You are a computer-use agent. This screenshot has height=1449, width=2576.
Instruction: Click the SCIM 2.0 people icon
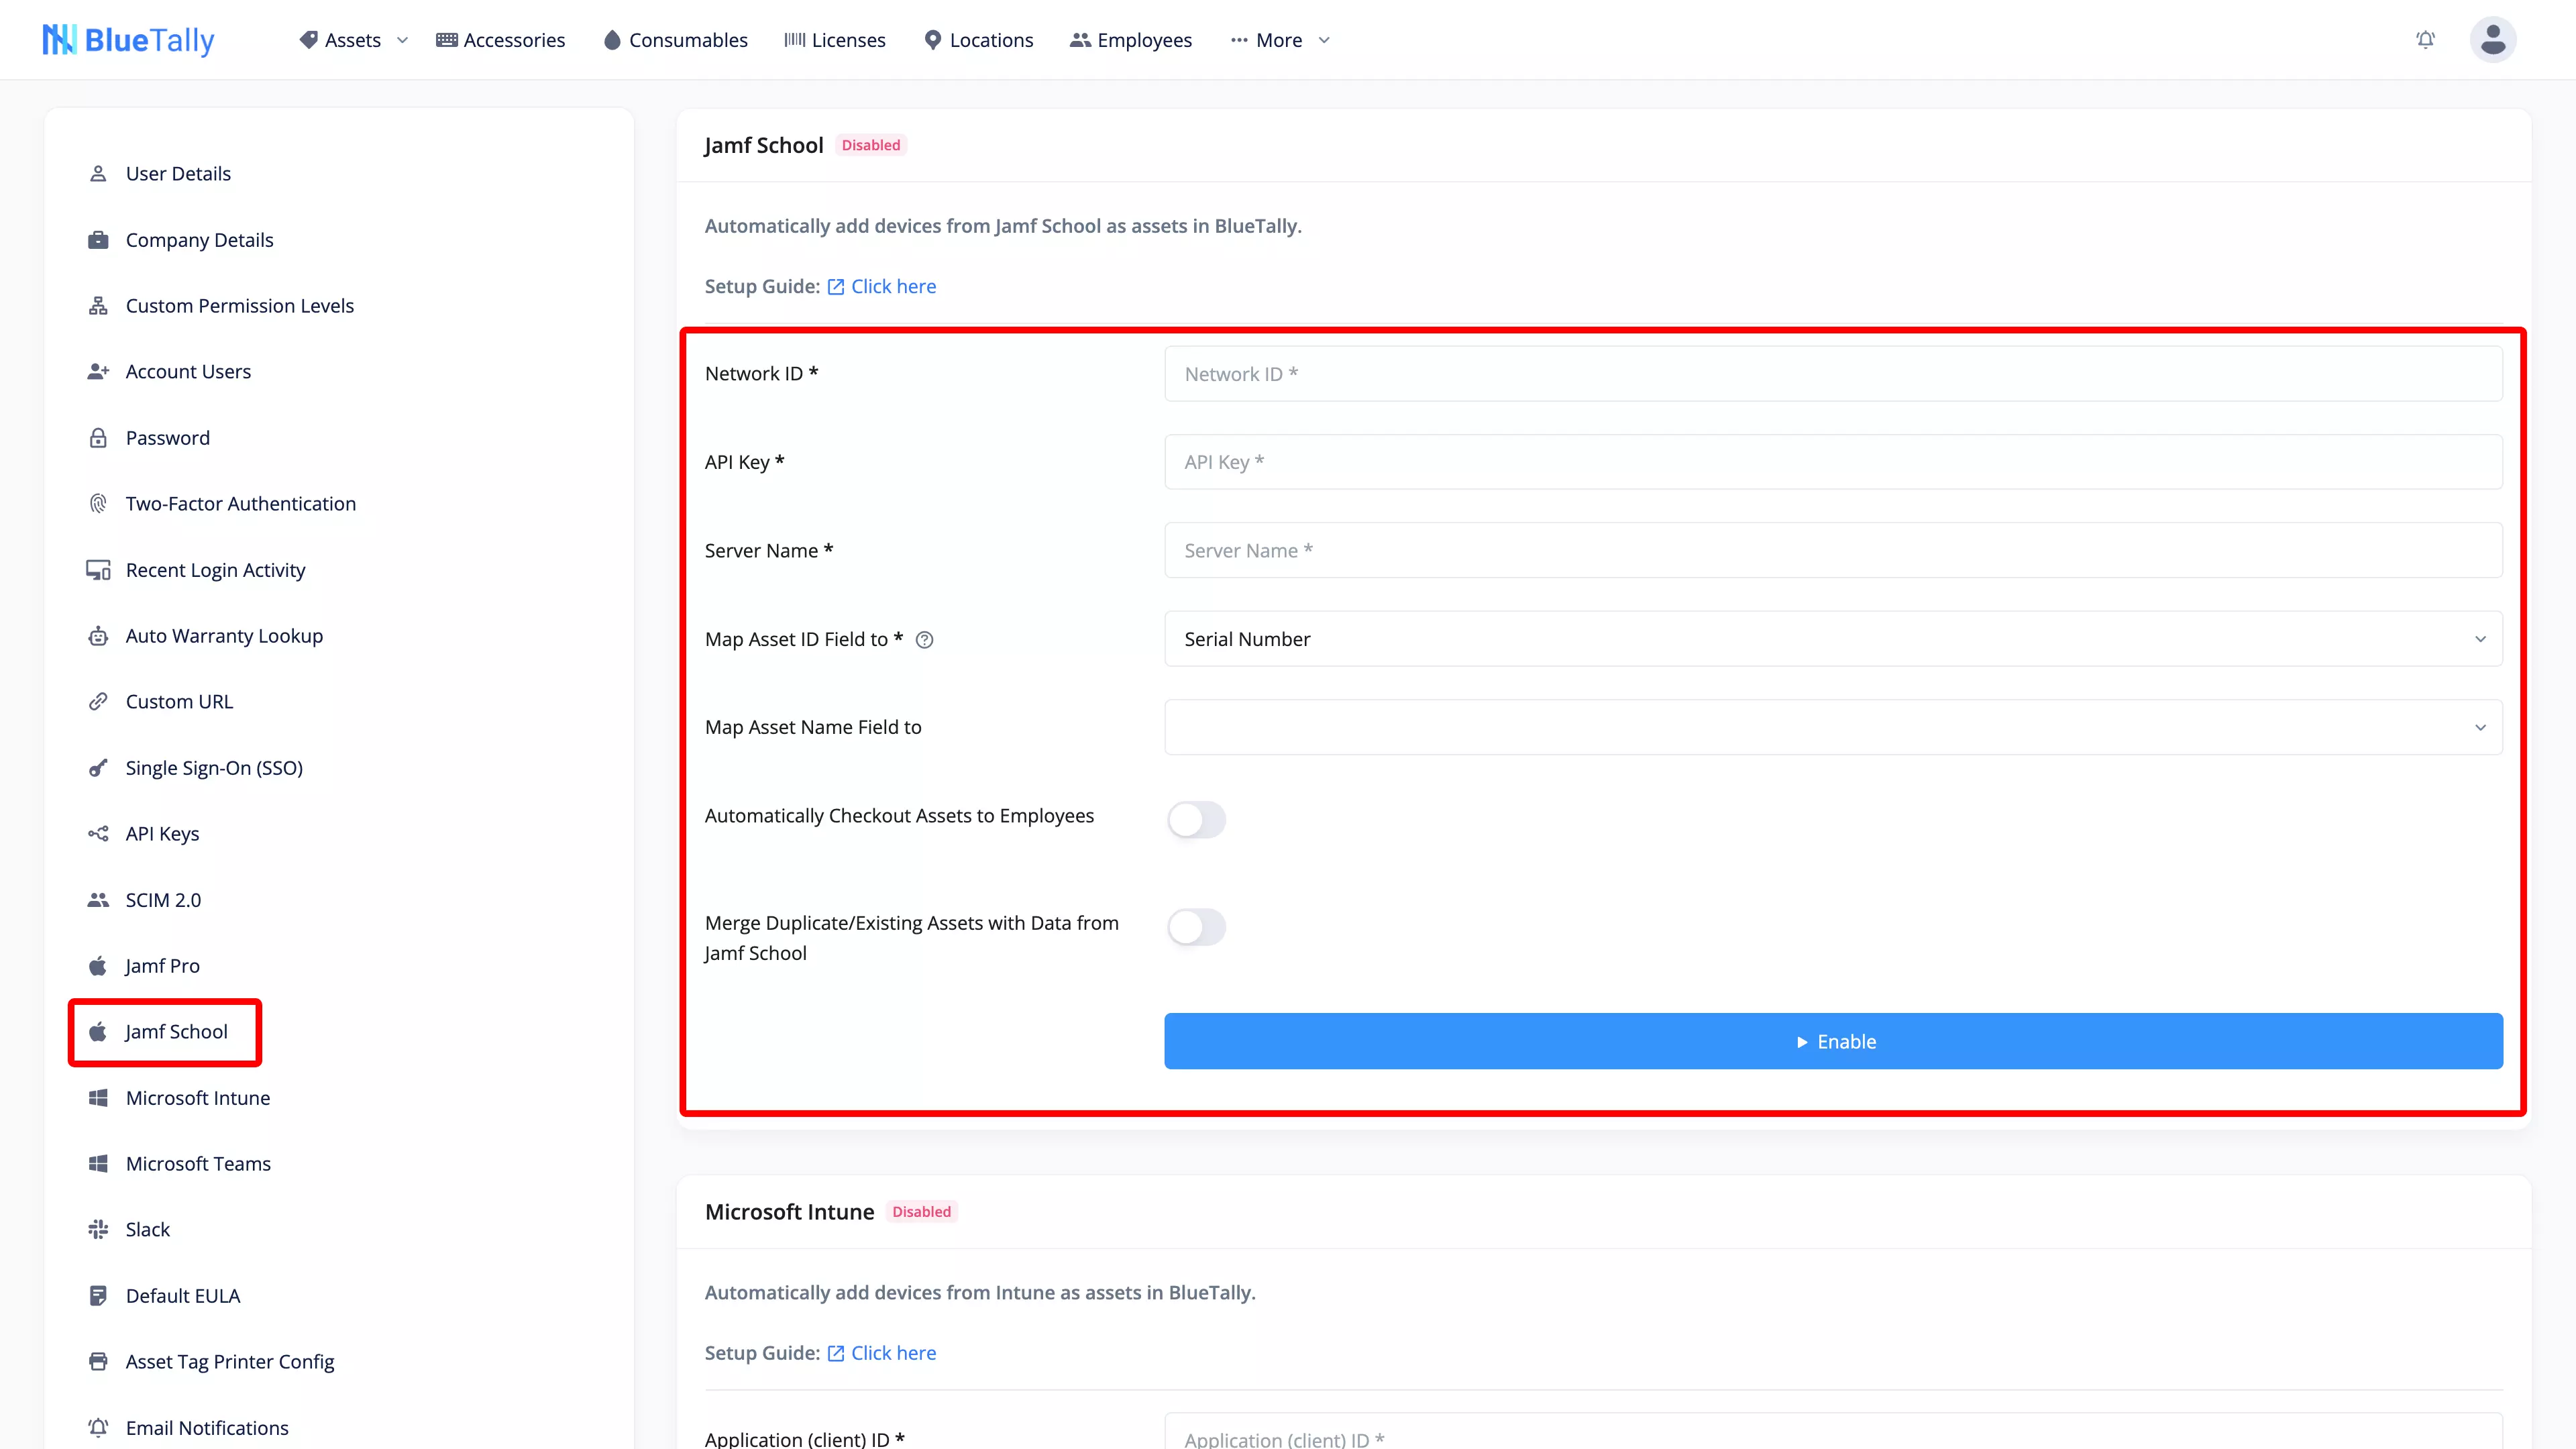[x=98, y=900]
